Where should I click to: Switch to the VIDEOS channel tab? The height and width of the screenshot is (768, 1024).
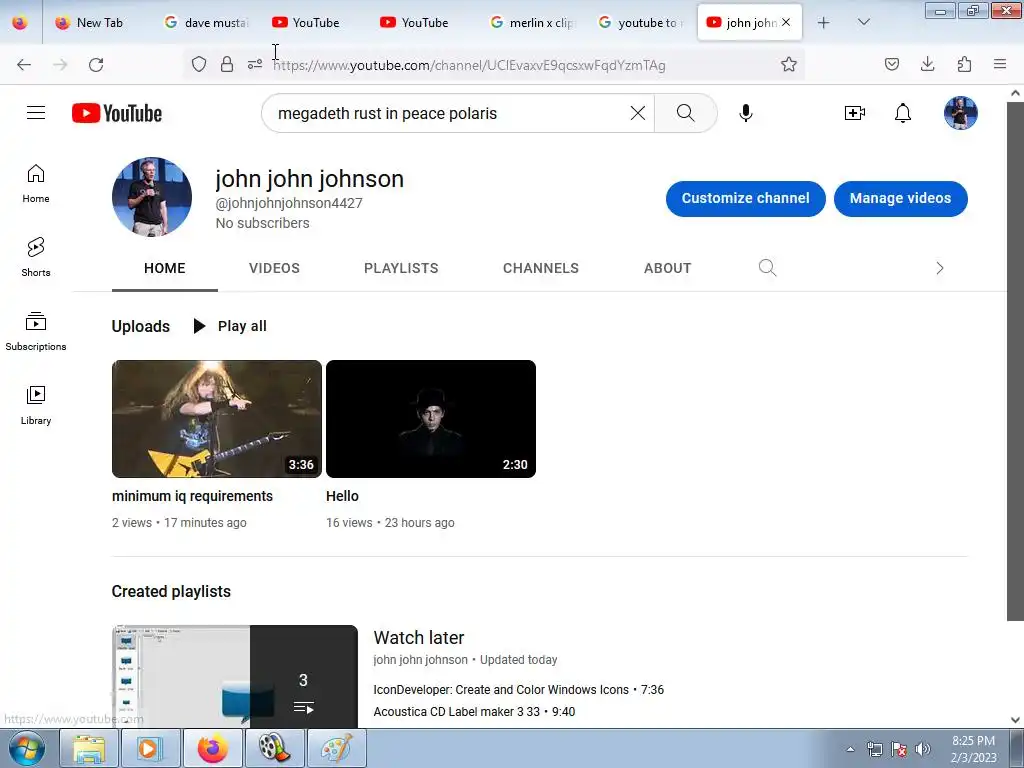point(274,268)
